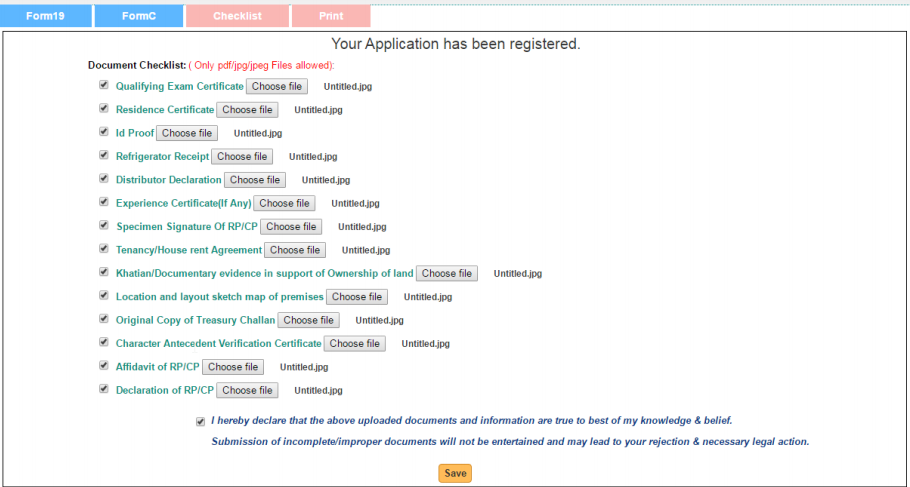Screen dimensions: 910x487
Task: Choose file for Original Treasury Challan
Action: tap(308, 320)
